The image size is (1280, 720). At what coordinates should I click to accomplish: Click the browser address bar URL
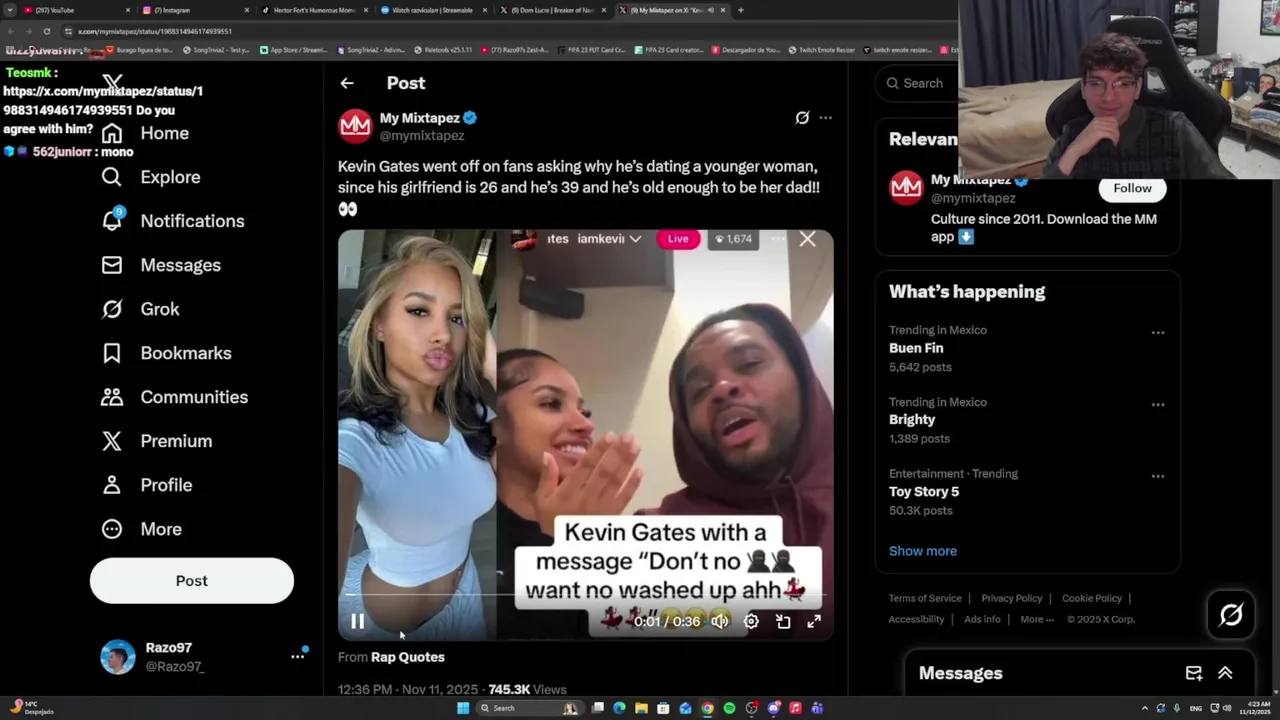click(155, 31)
